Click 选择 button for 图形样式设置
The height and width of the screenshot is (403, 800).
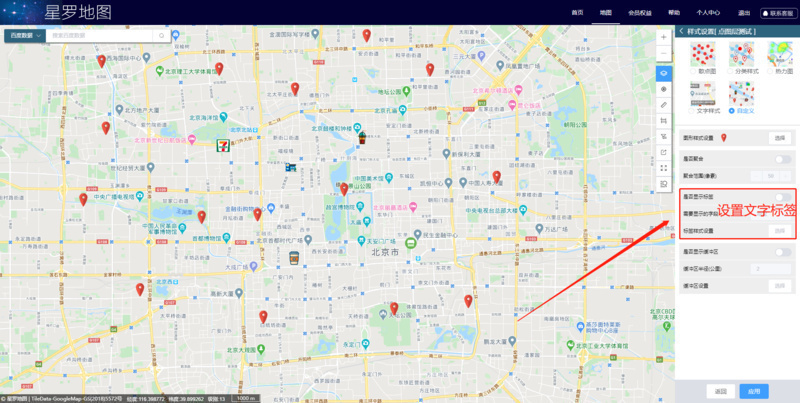coord(780,138)
